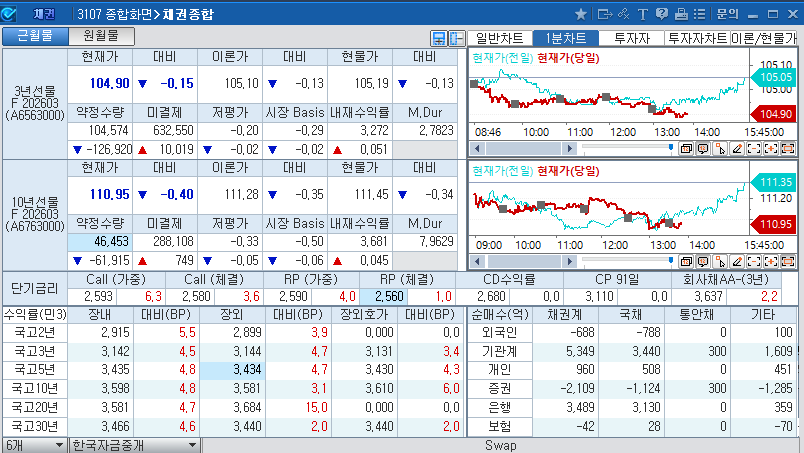
Task: Open font size T icon in title bar
Action: tap(643, 14)
